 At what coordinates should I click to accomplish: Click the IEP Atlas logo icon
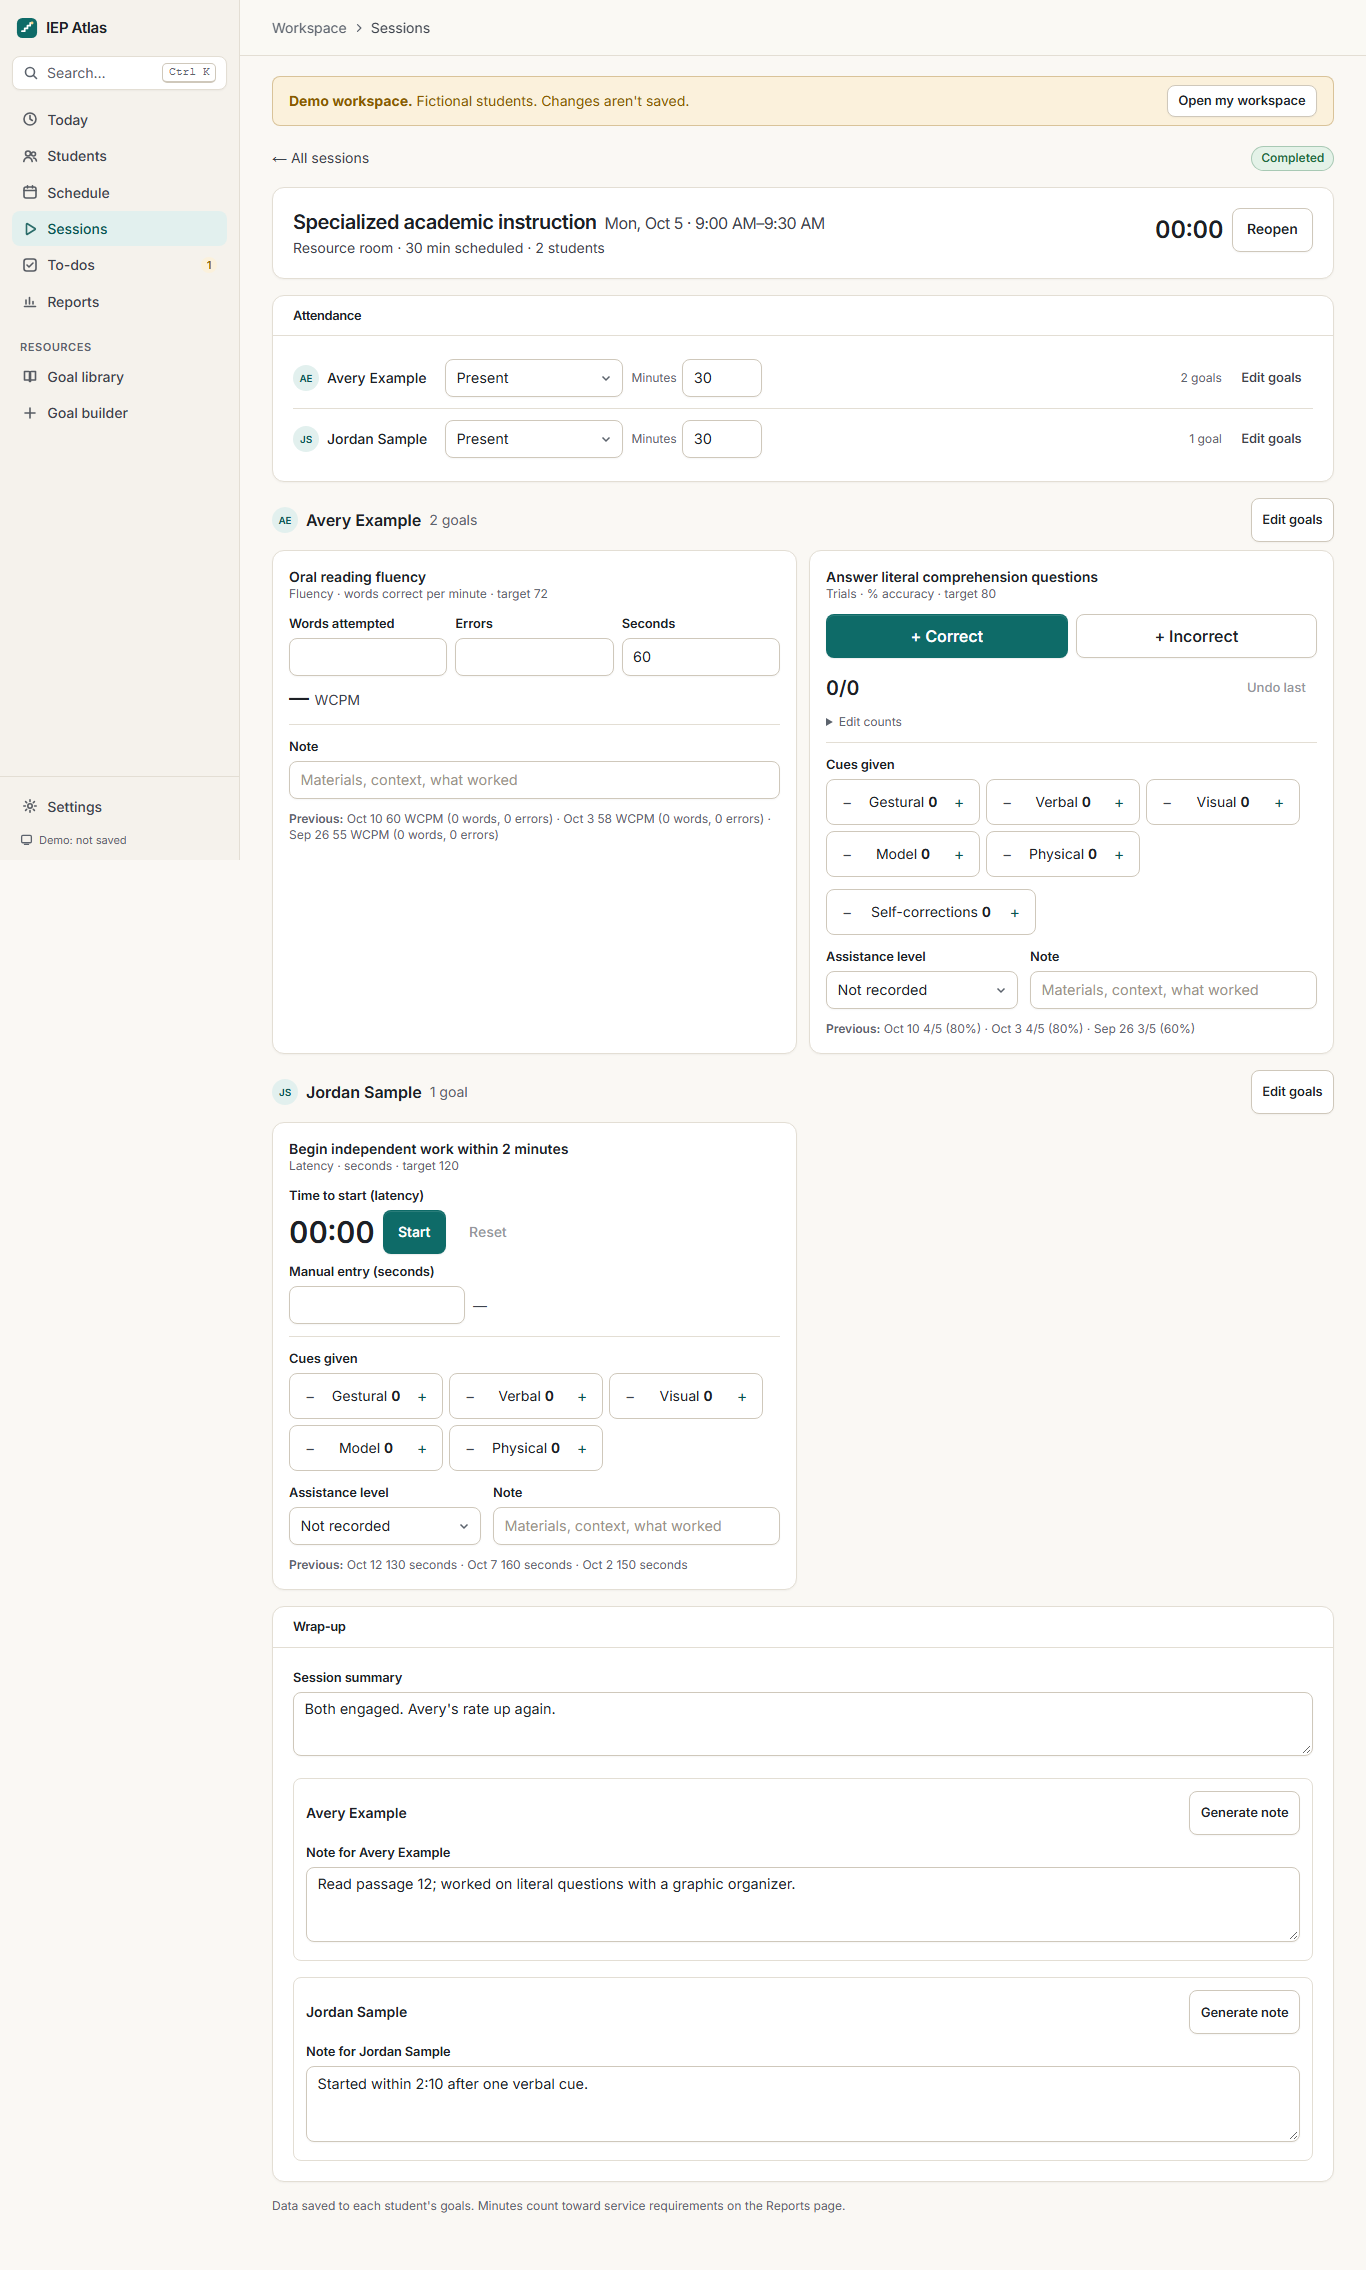(27, 28)
